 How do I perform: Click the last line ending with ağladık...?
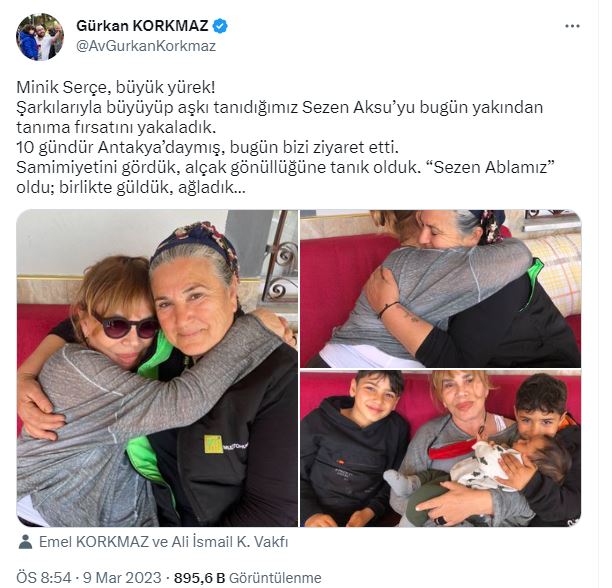click(131, 188)
